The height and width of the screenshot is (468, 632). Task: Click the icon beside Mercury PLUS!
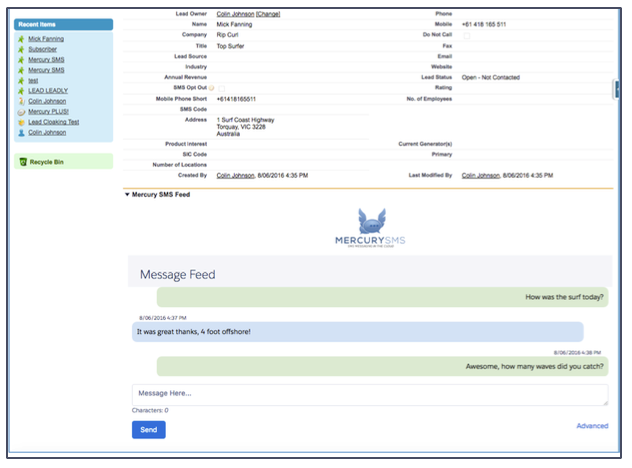pos(21,112)
